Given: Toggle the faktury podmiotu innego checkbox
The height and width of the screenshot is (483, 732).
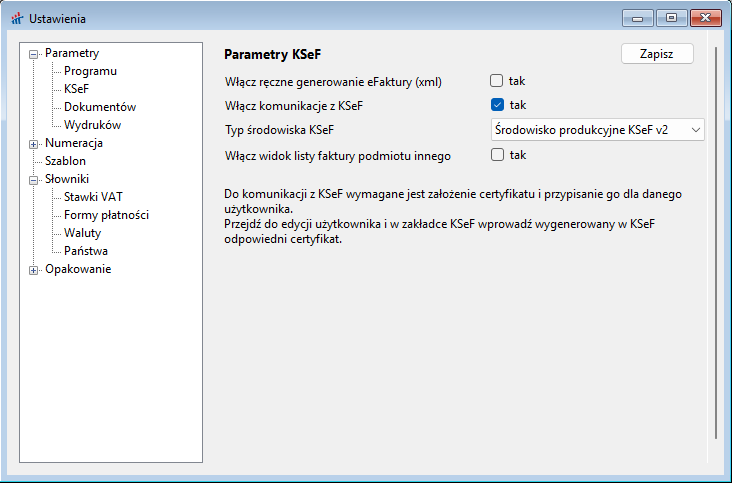Looking at the screenshot, I should click(496, 155).
